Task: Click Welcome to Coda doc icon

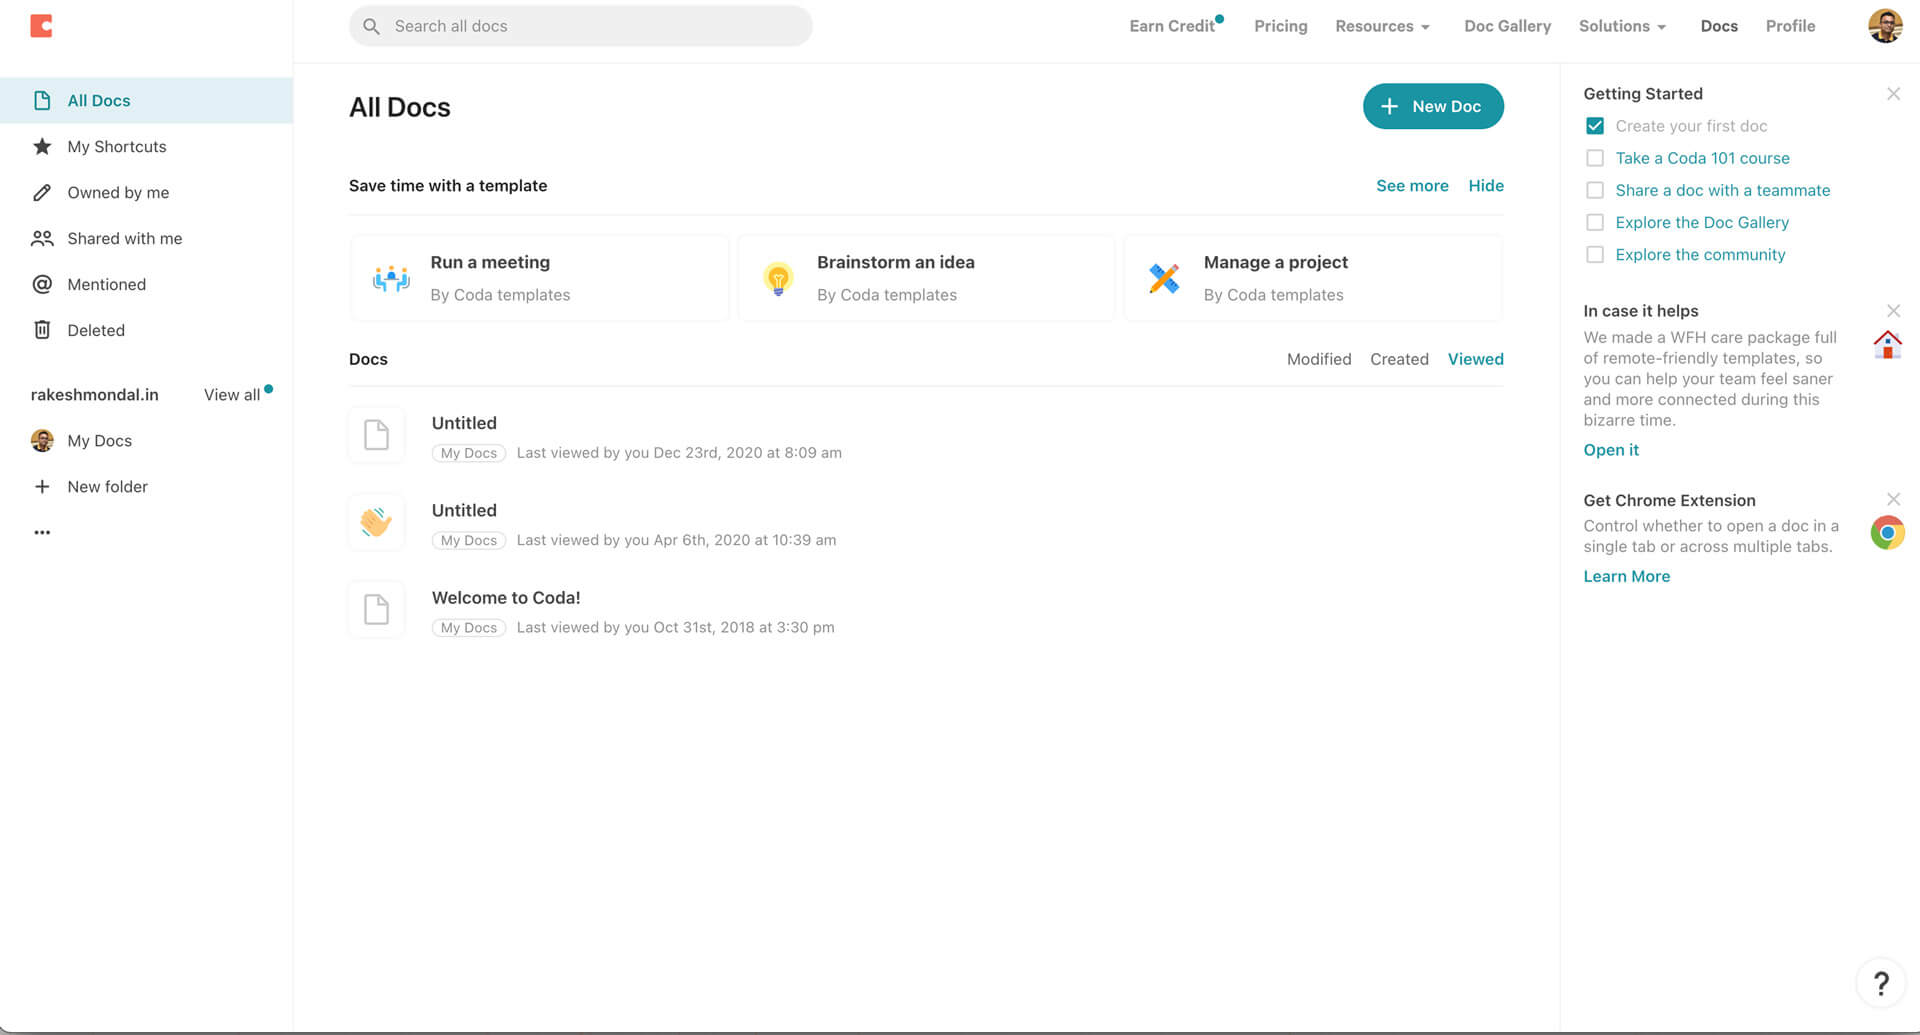Action: [x=376, y=609]
